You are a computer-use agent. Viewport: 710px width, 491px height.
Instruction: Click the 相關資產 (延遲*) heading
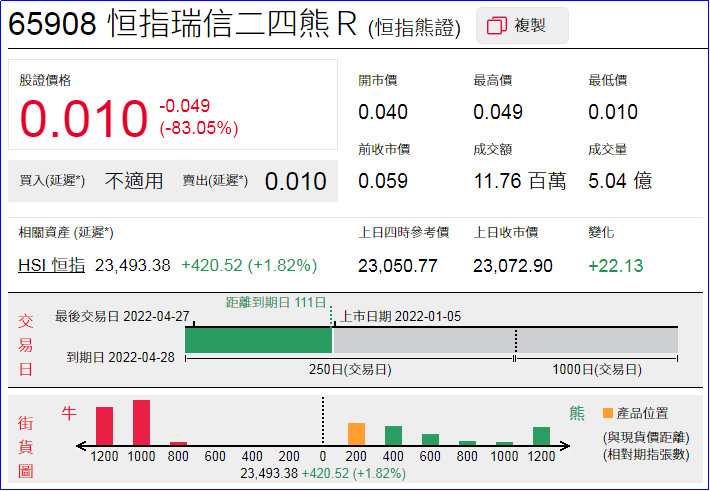click(x=66, y=232)
